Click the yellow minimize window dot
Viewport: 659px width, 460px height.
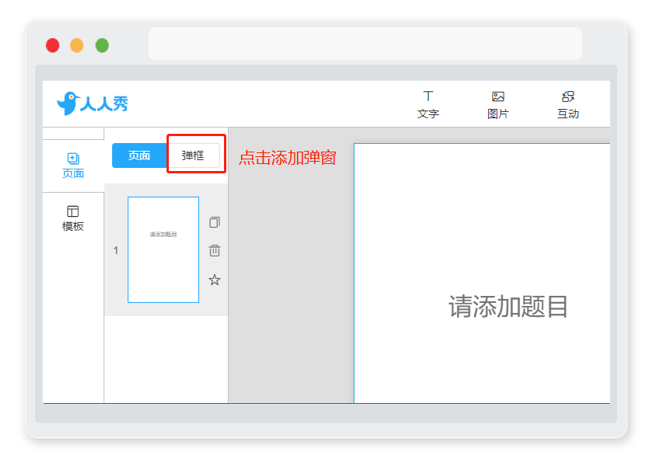click(x=77, y=45)
